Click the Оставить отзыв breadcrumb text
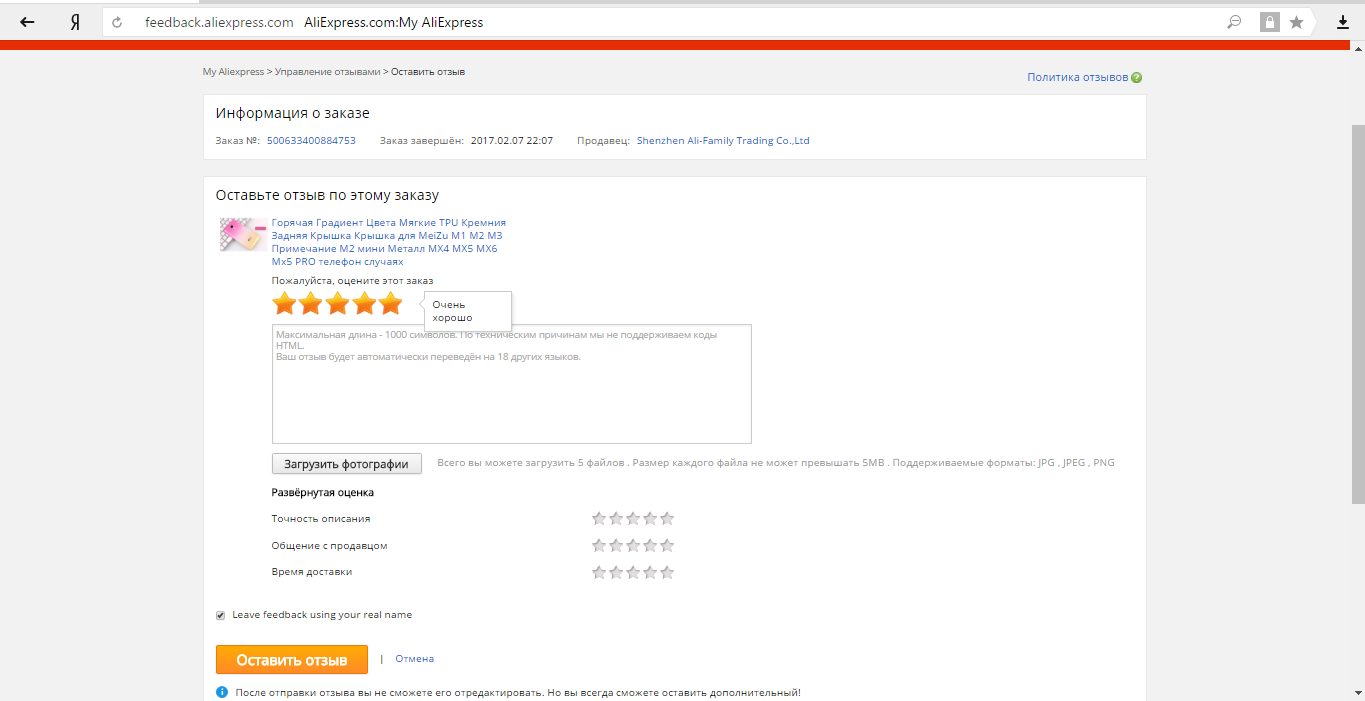 (428, 72)
